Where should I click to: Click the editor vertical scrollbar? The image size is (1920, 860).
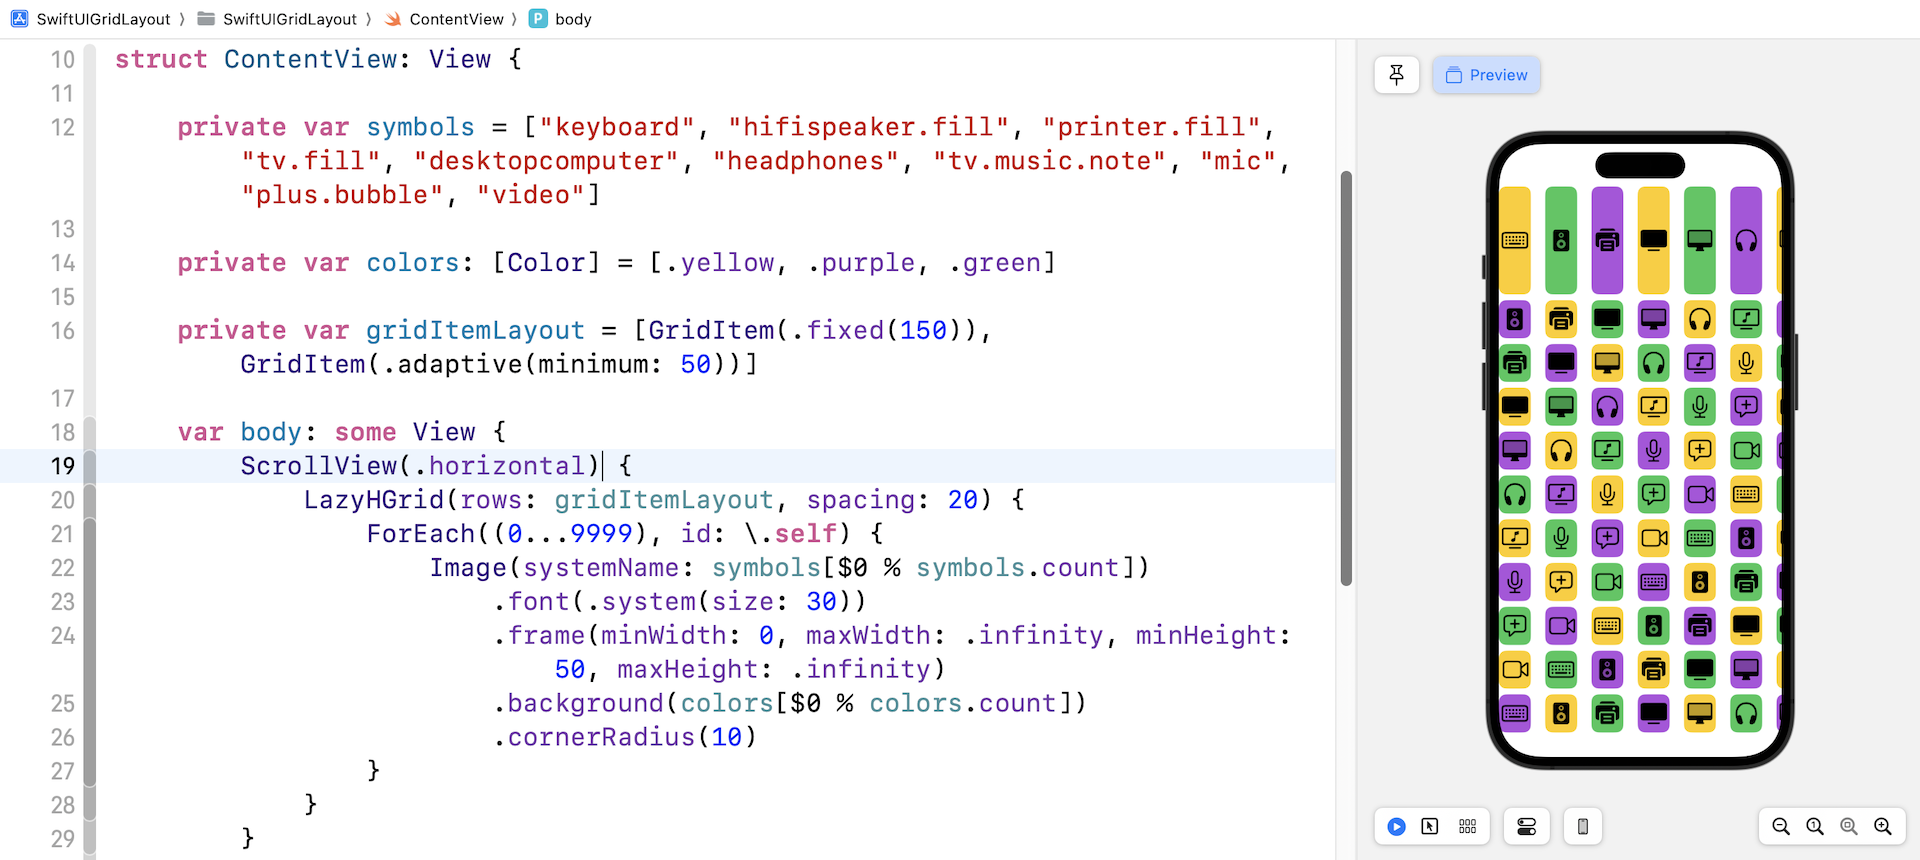pos(1346,378)
